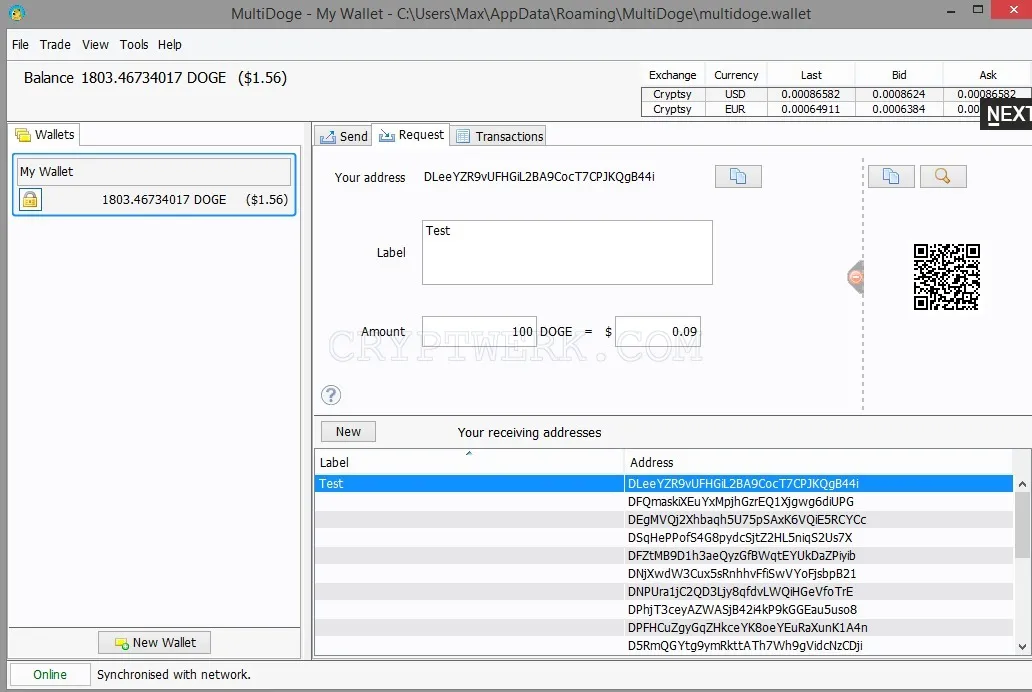Image resolution: width=1032 pixels, height=692 pixels.
Task: Select address DEgMVQj2Xhbaqh5U75pSAxK6VQiE5RCYCc
Action: click(663, 519)
